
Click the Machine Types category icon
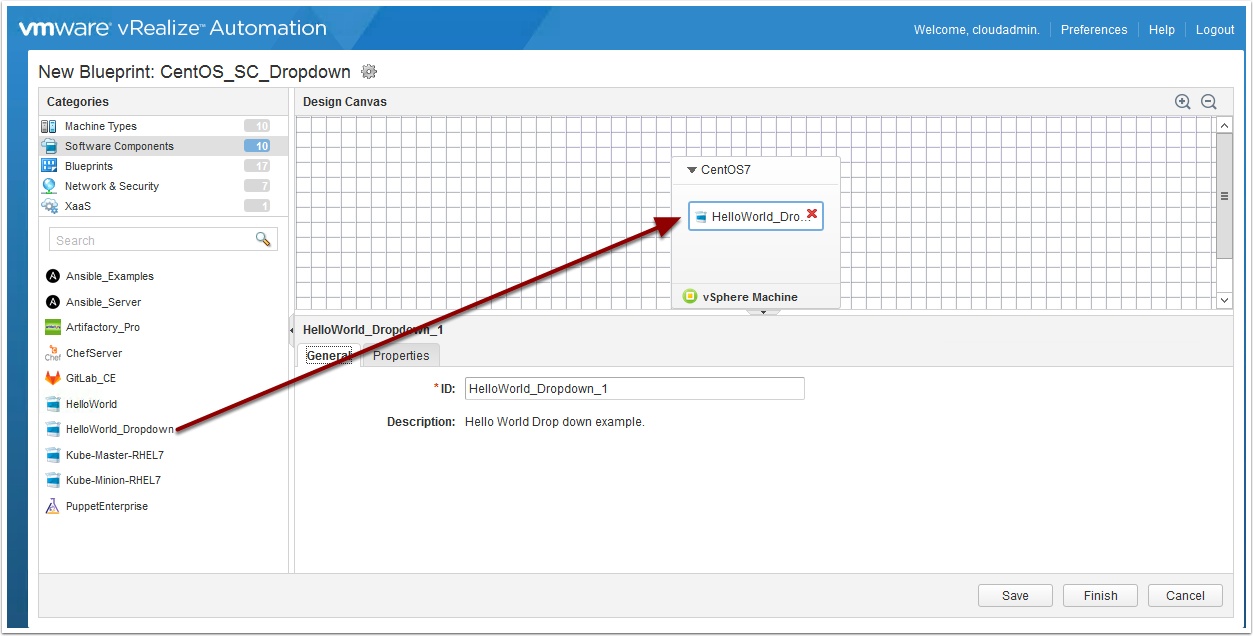(x=49, y=126)
